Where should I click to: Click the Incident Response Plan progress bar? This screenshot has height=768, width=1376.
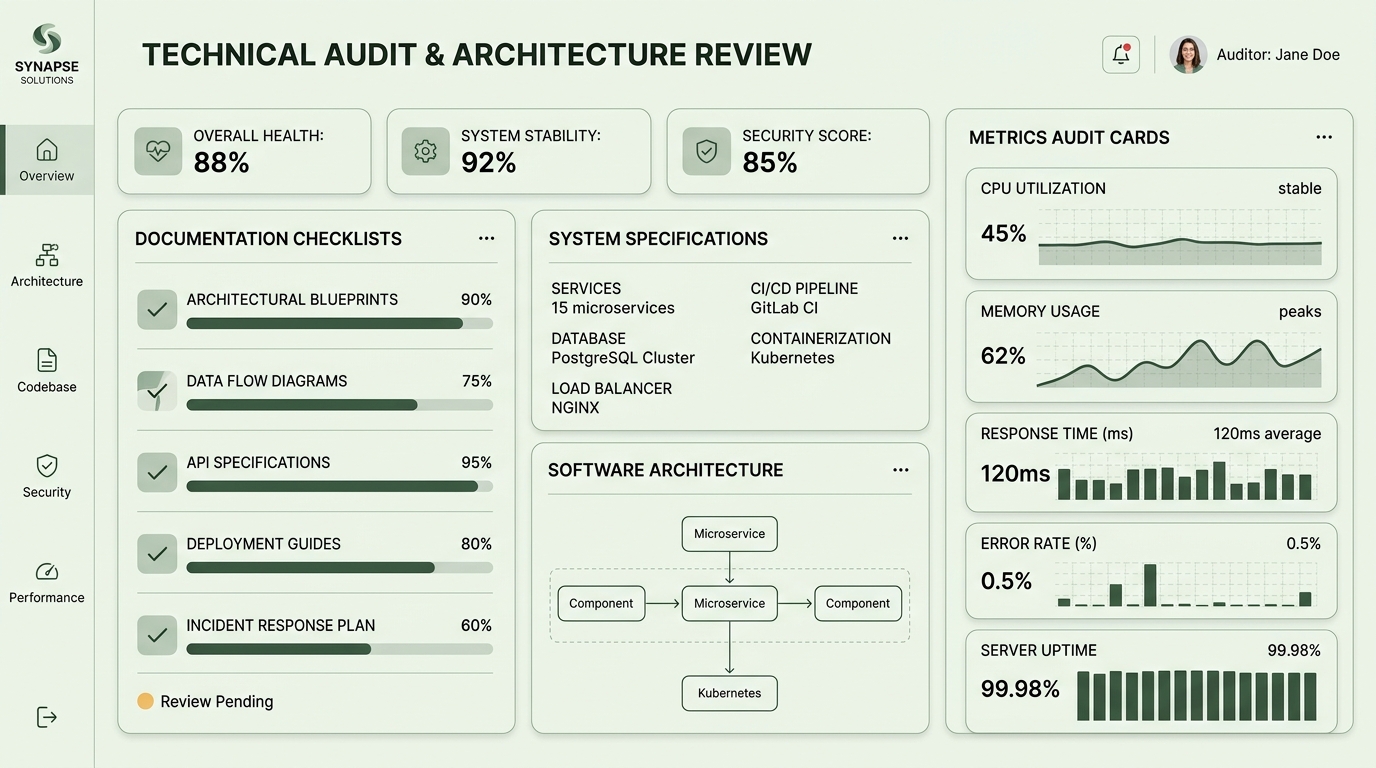coord(339,649)
